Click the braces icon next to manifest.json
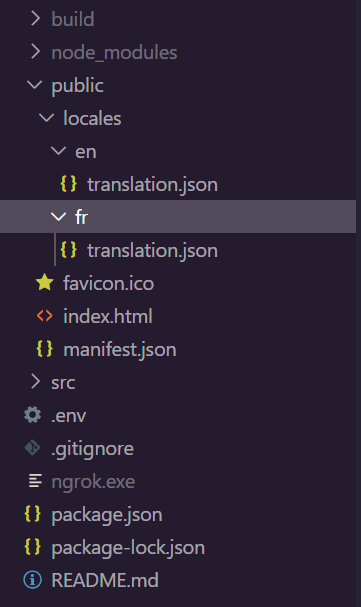The height and width of the screenshot is (607, 361). (44, 348)
